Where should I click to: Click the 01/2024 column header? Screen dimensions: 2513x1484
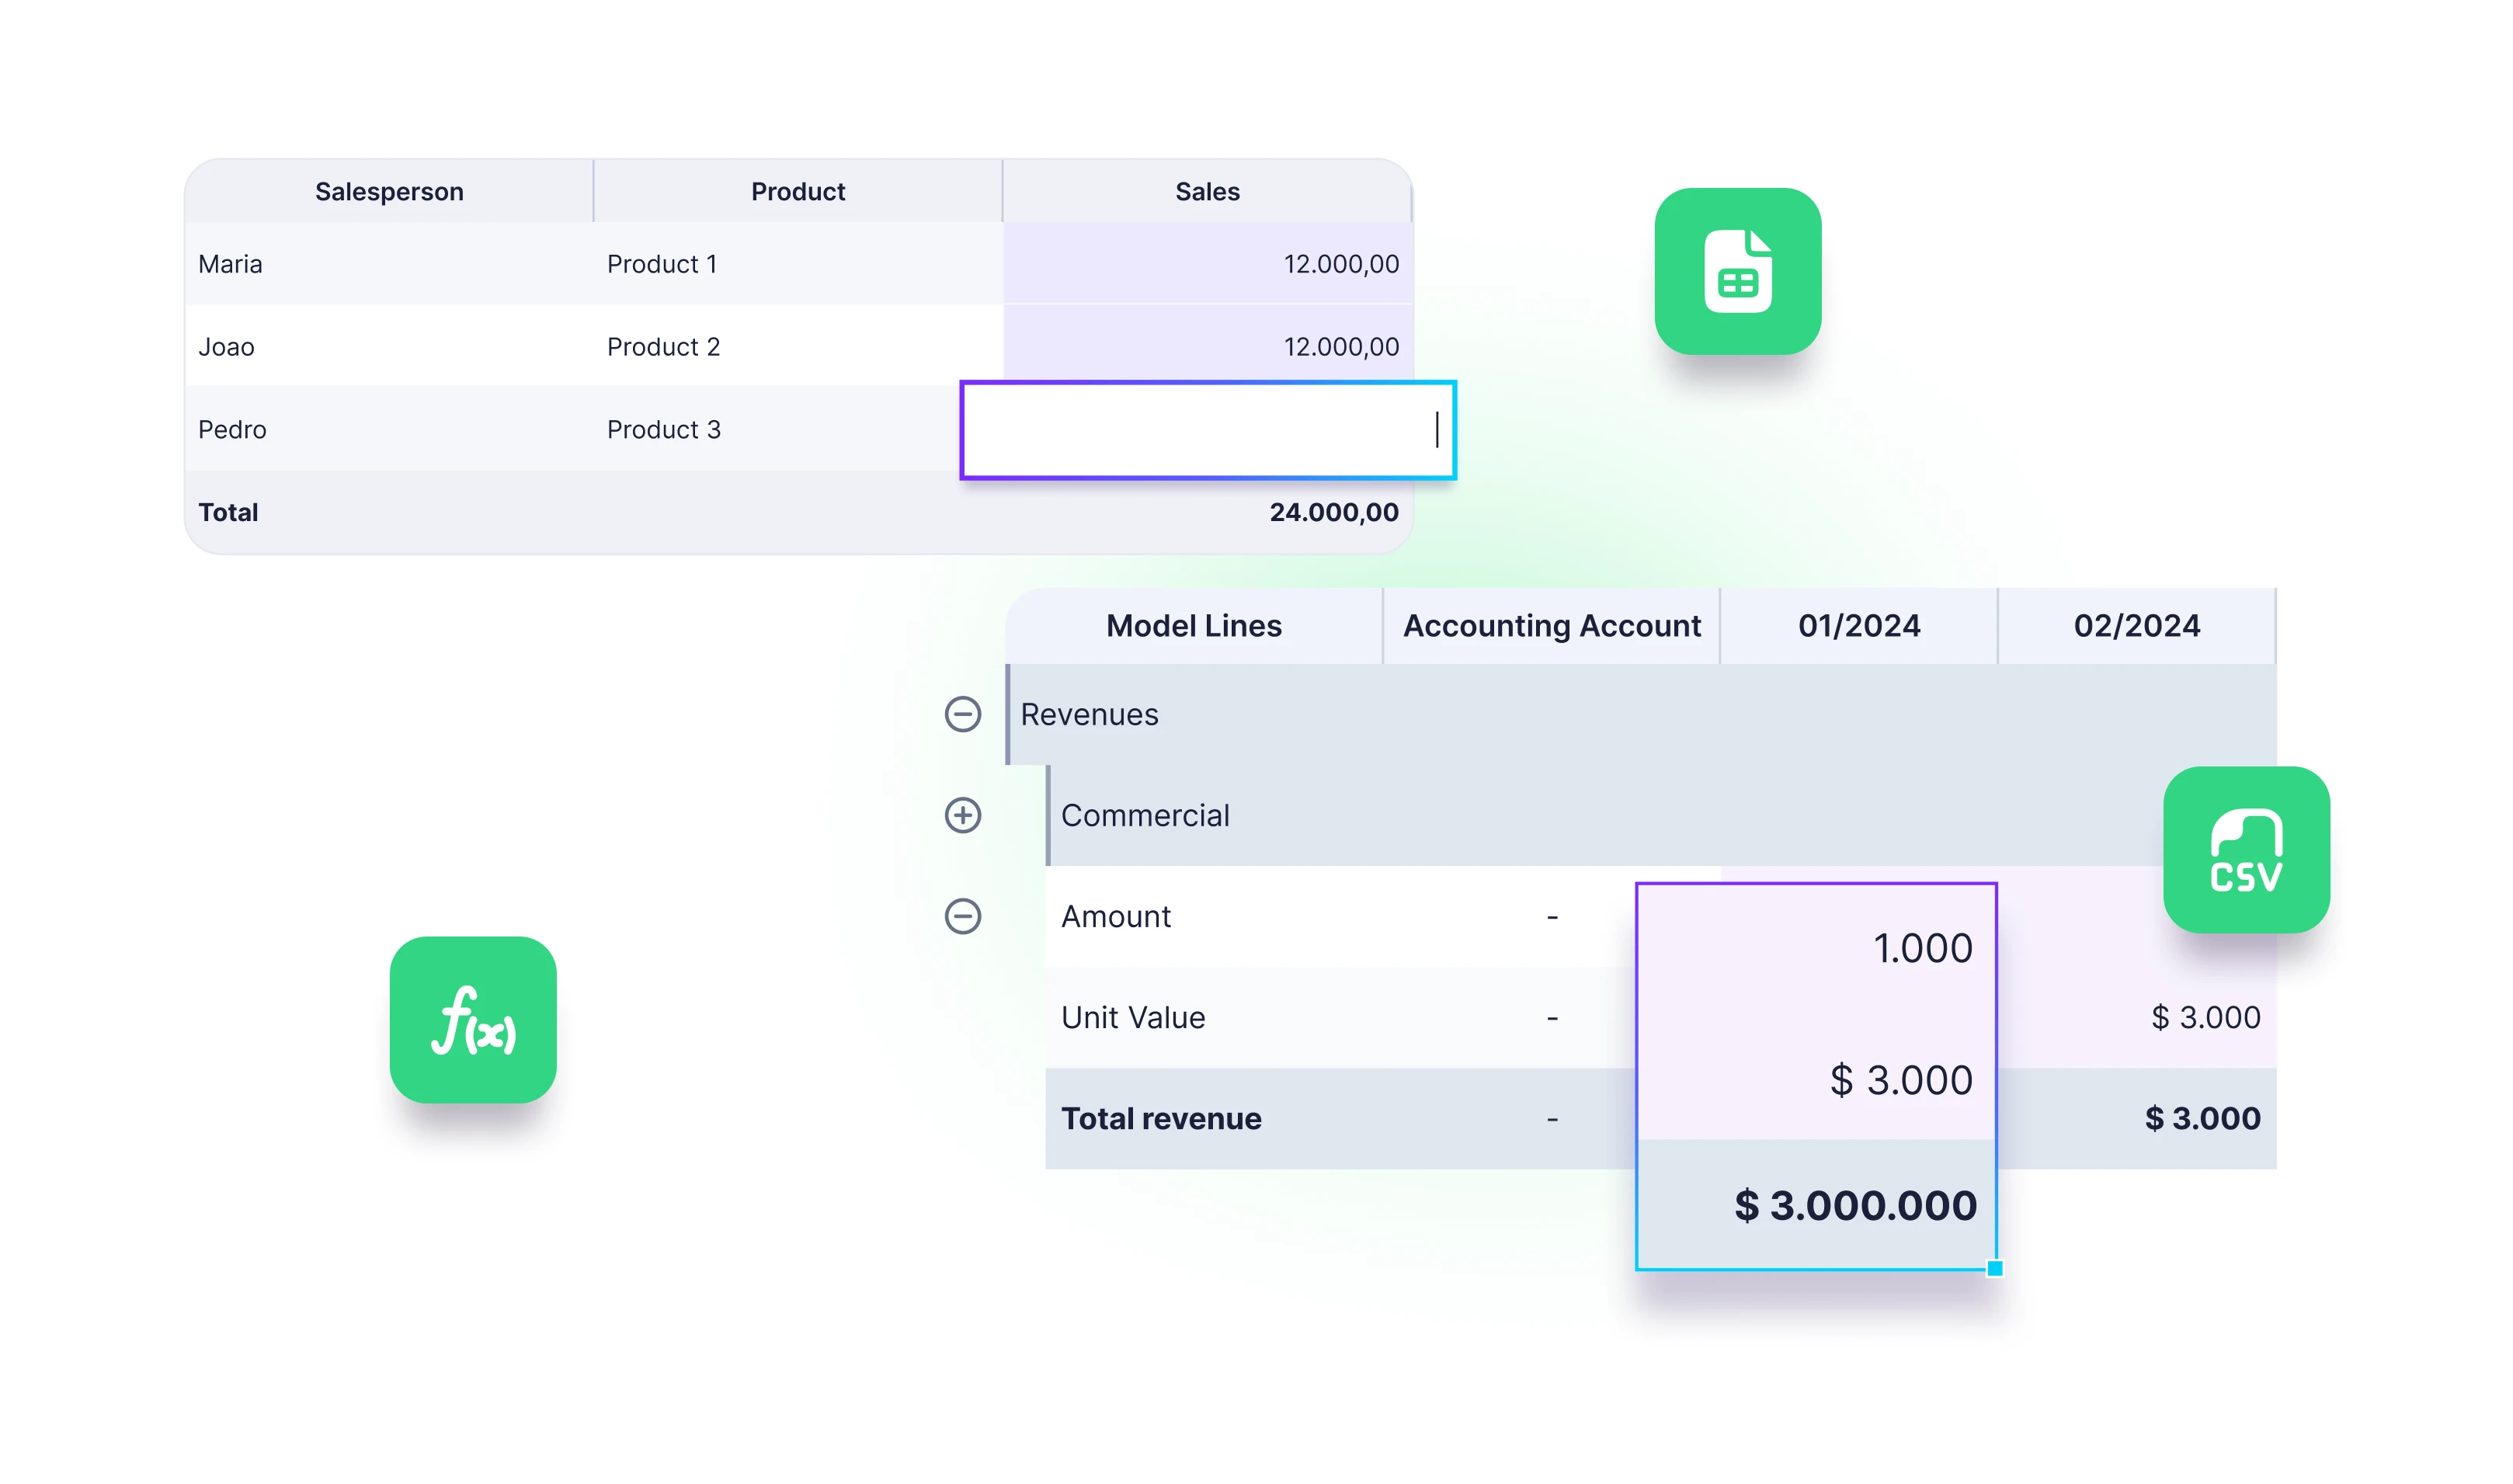coord(1858,626)
